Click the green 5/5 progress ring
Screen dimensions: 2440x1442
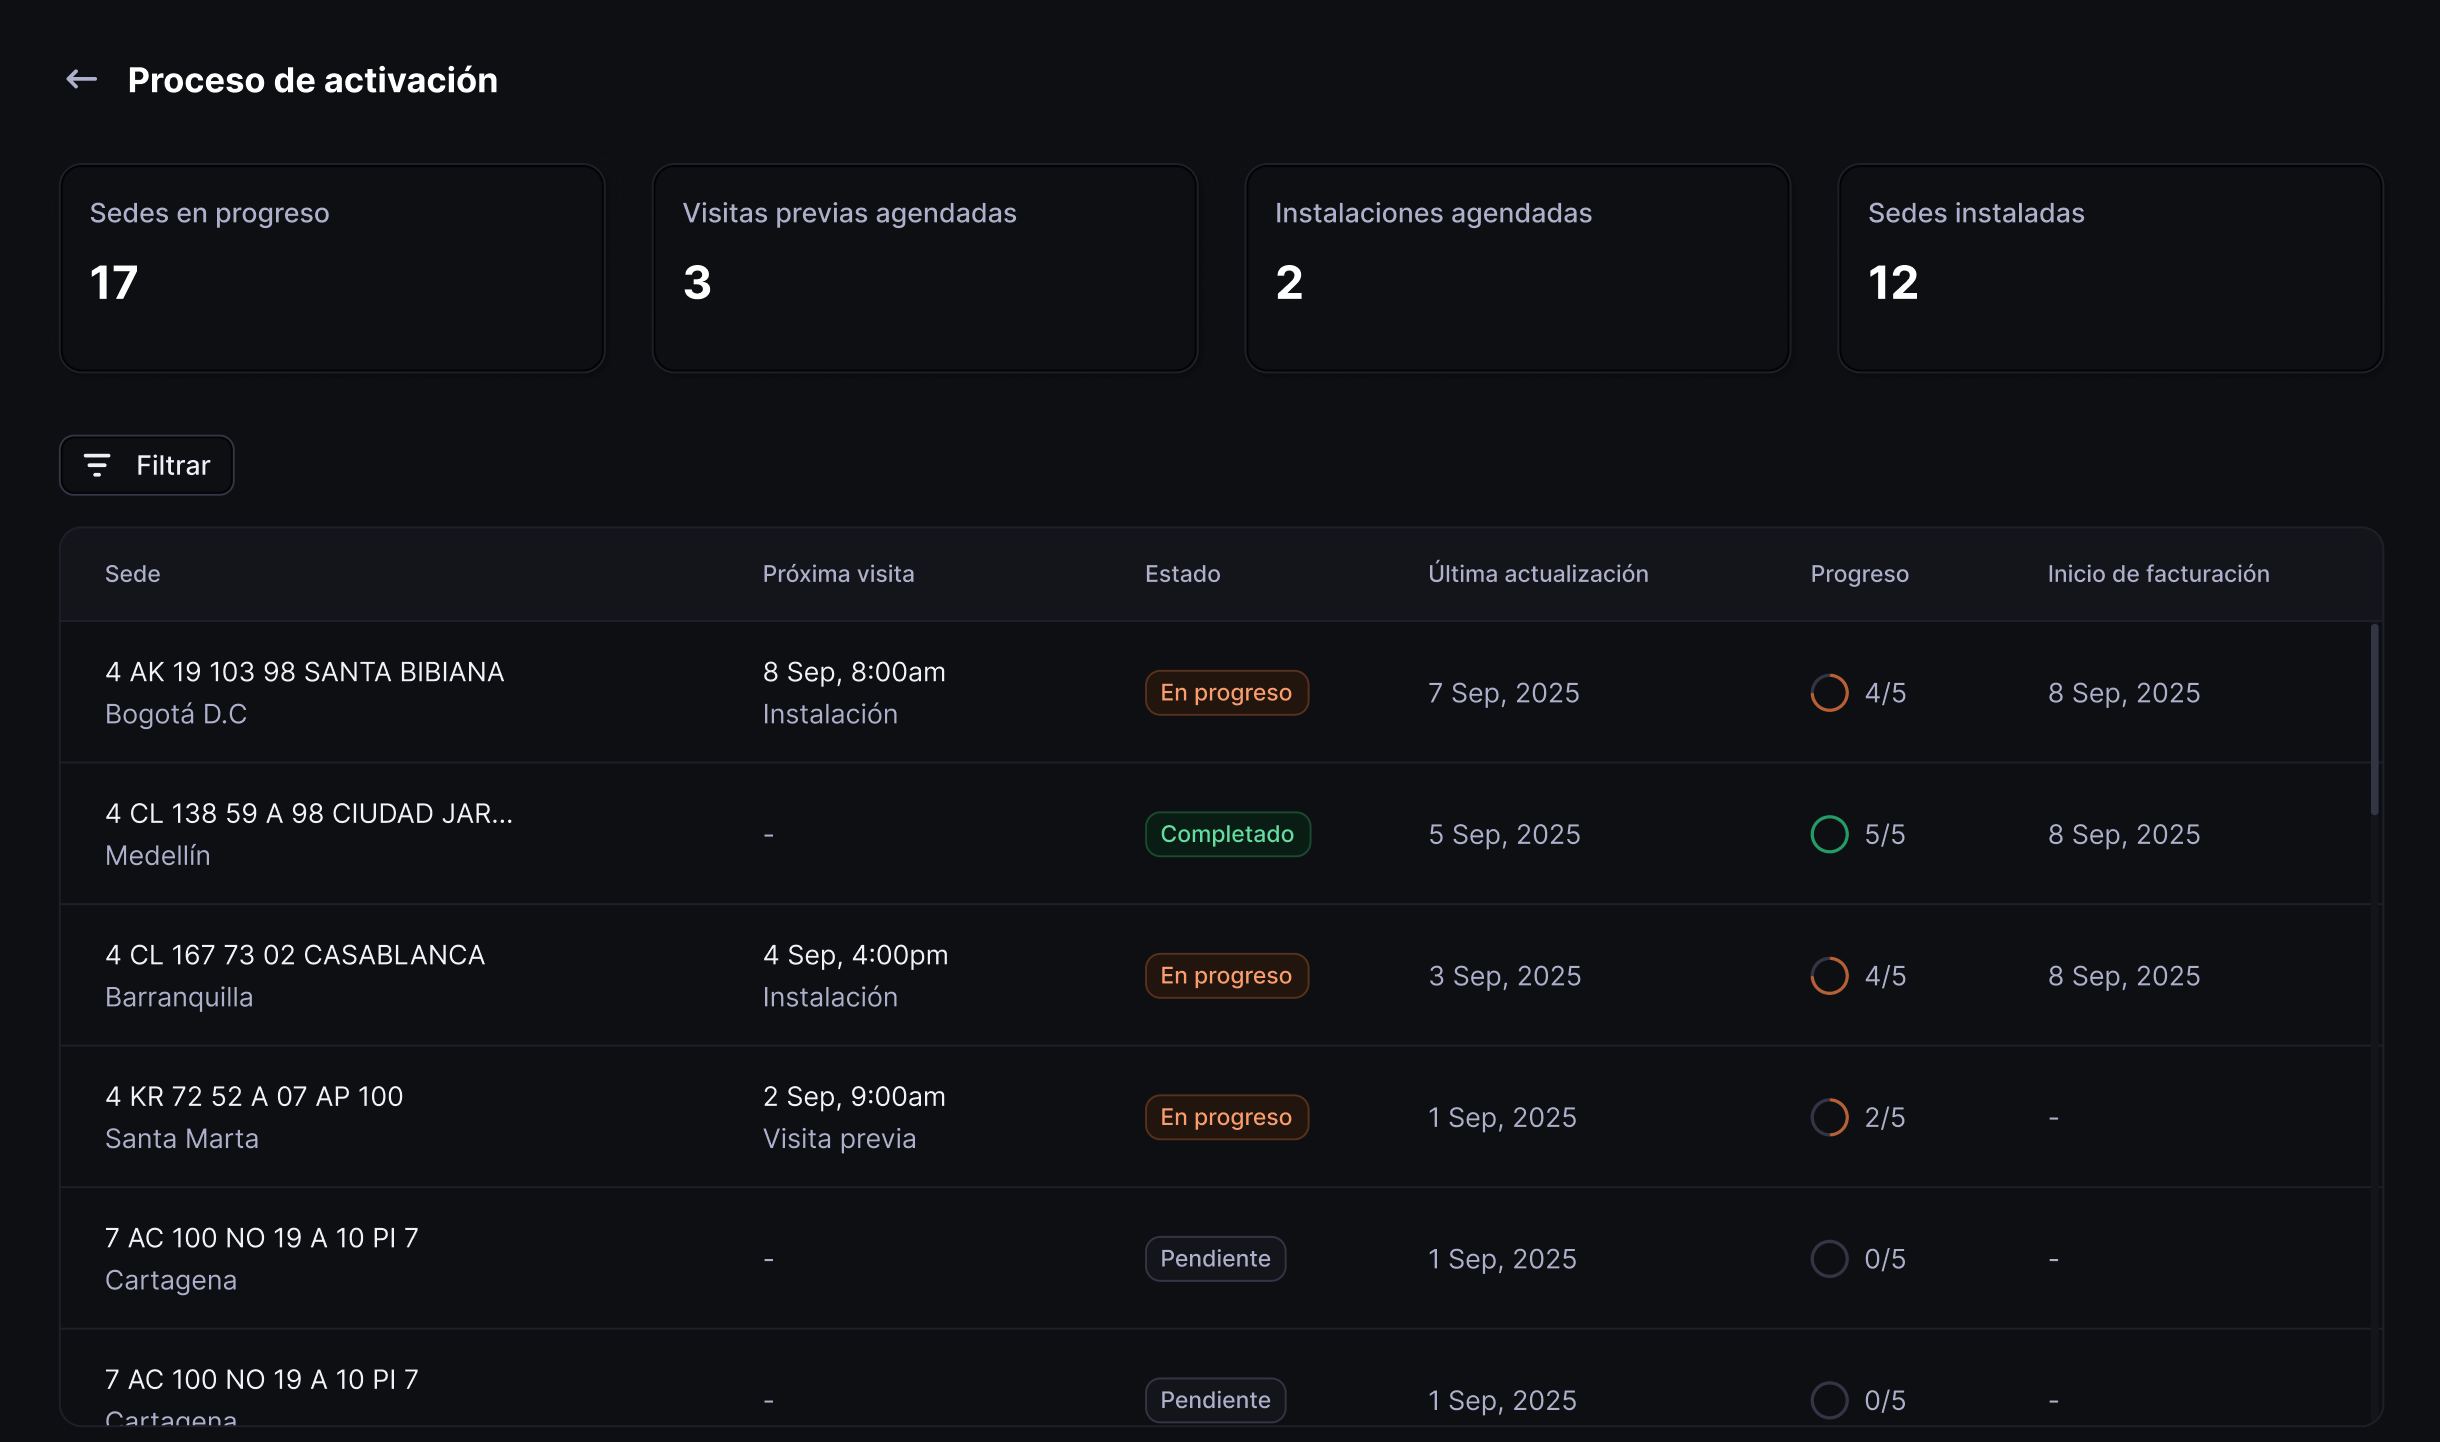(x=1829, y=834)
